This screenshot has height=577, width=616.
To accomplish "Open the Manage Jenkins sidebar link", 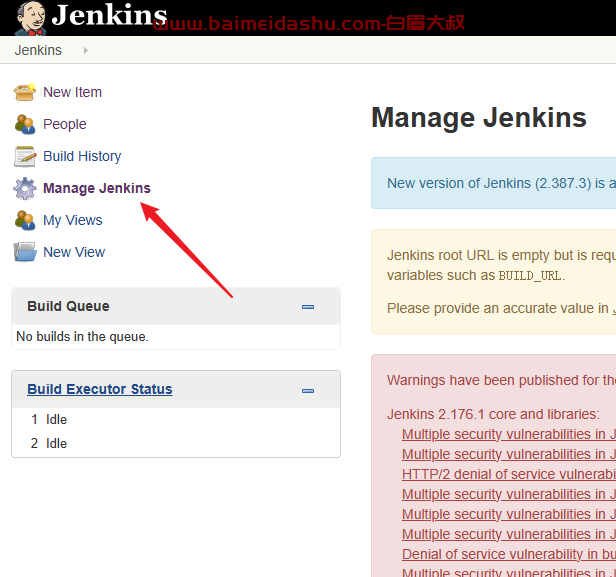I will [97, 188].
